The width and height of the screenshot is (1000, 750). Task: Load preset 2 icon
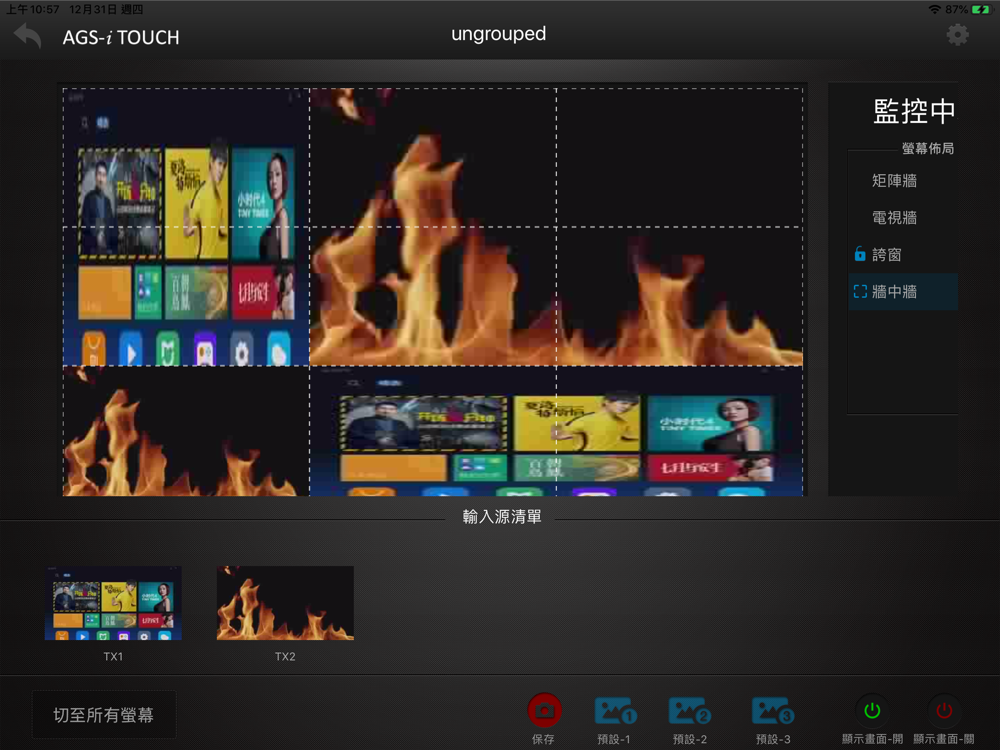(690, 711)
